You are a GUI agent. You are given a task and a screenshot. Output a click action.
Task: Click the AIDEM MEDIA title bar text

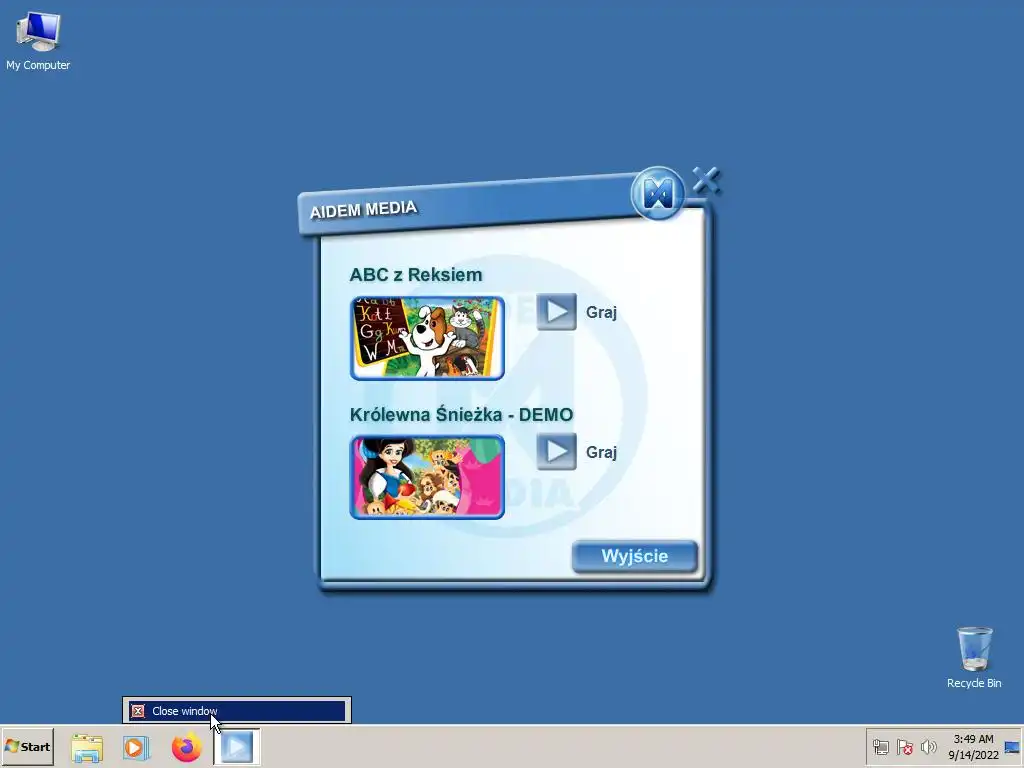(363, 210)
